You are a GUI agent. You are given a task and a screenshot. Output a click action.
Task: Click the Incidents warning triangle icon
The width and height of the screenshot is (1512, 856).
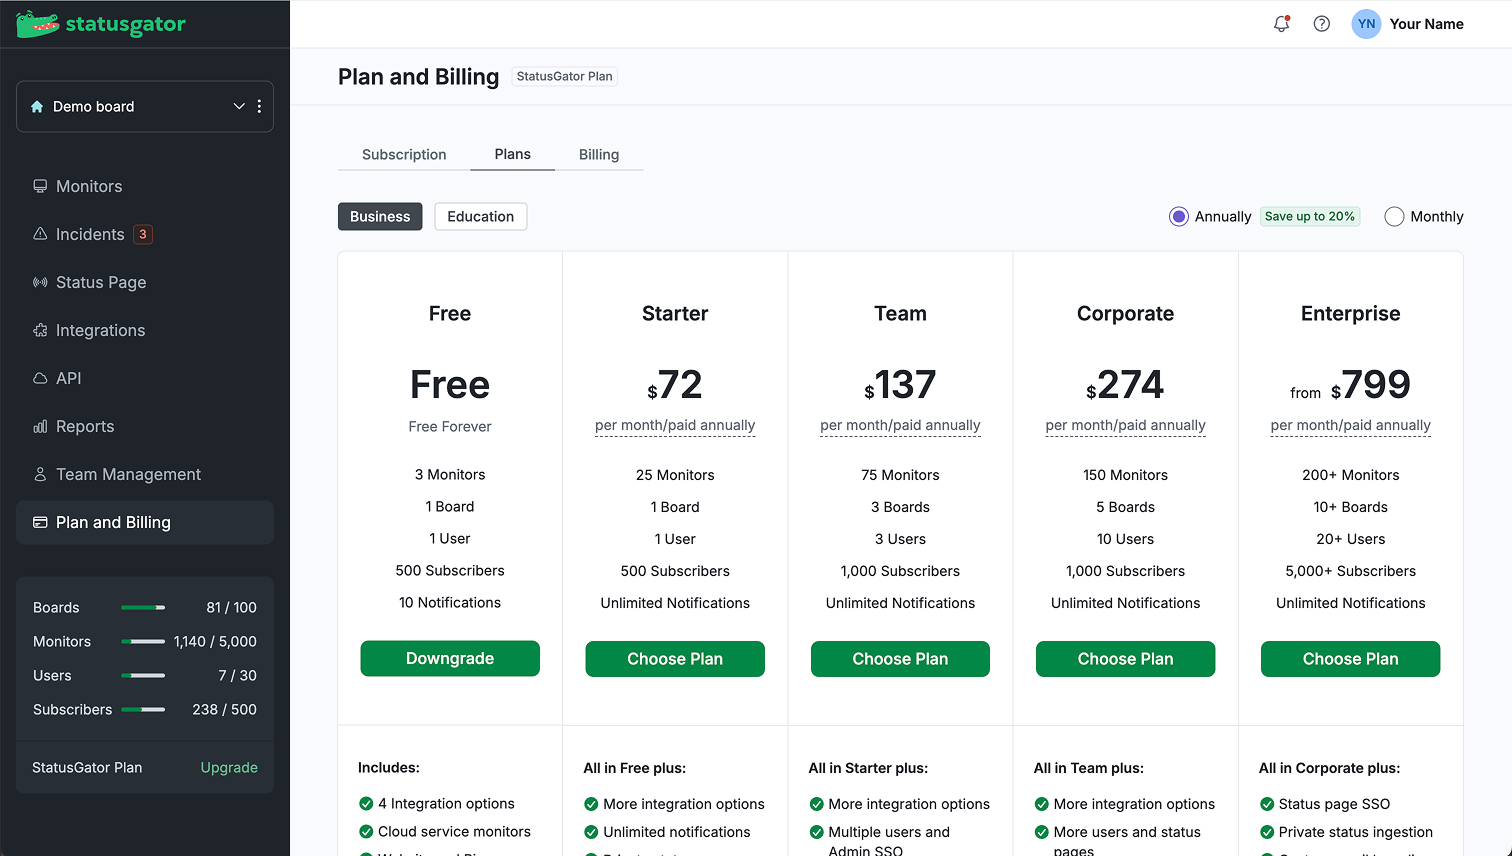pos(40,234)
